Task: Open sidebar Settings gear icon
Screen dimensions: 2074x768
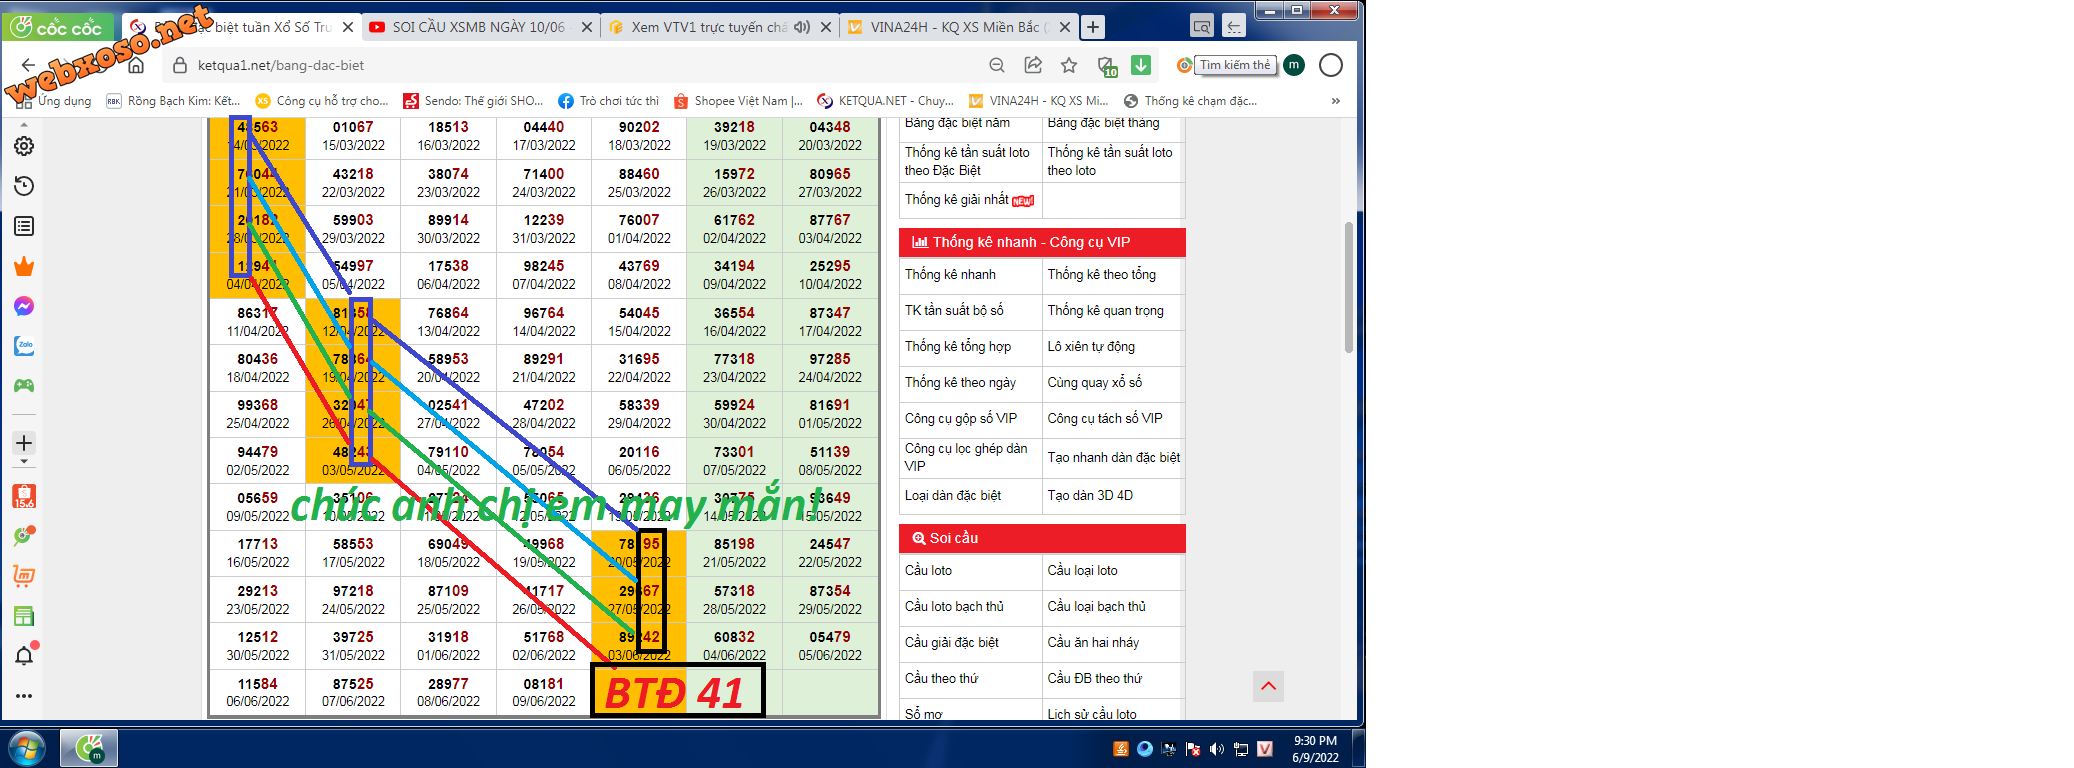Action: click(x=24, y=146)
